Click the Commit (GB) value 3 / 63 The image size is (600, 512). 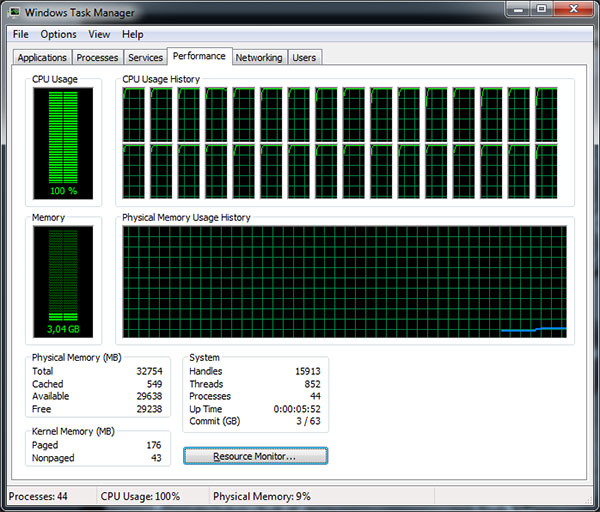click(x=308, y=421)
